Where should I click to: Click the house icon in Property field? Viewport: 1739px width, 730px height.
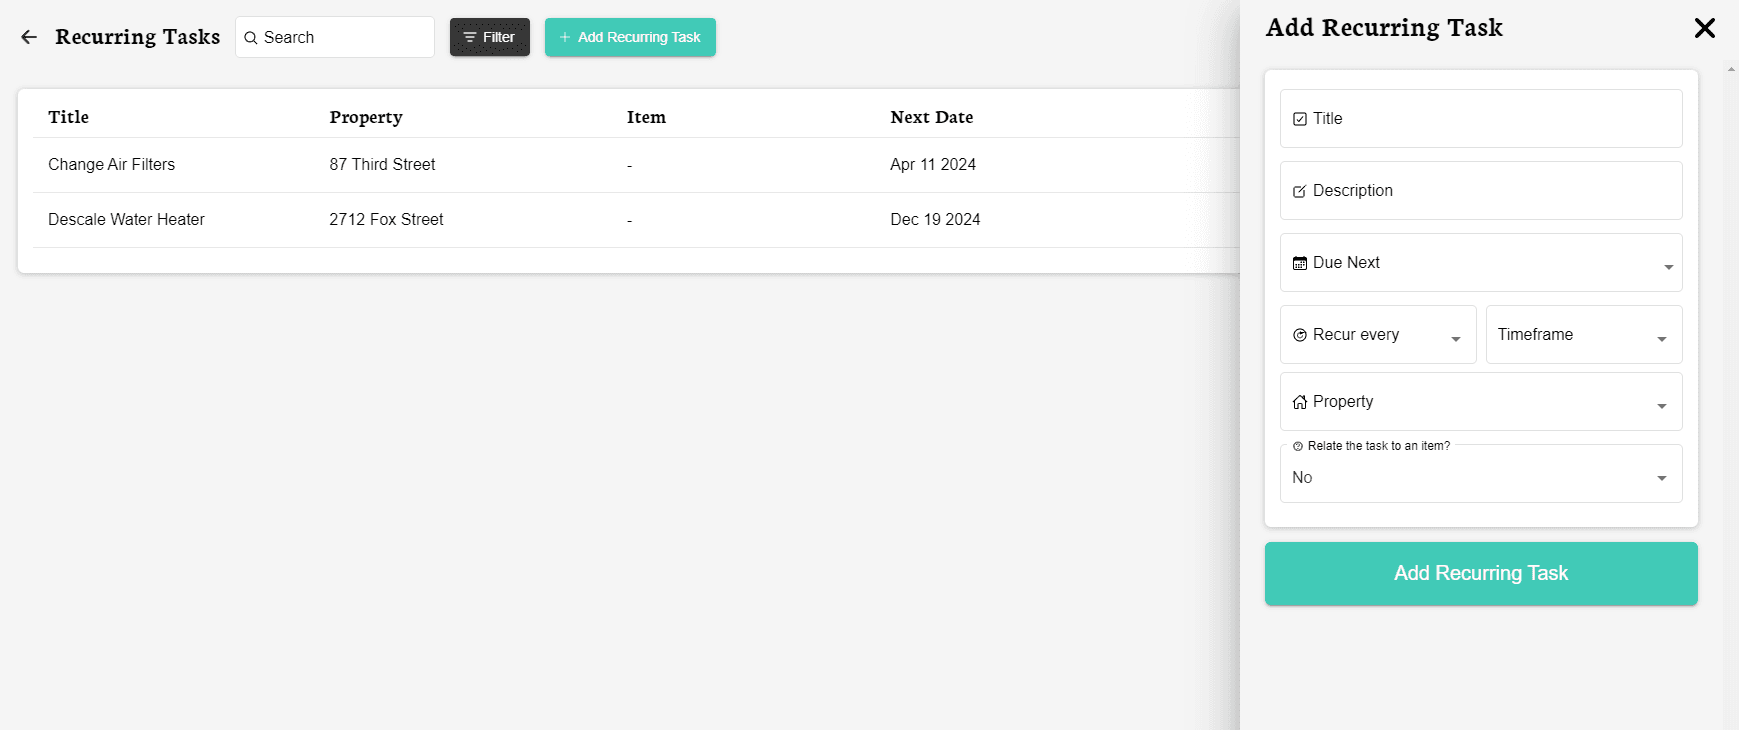click(1299, 402)
